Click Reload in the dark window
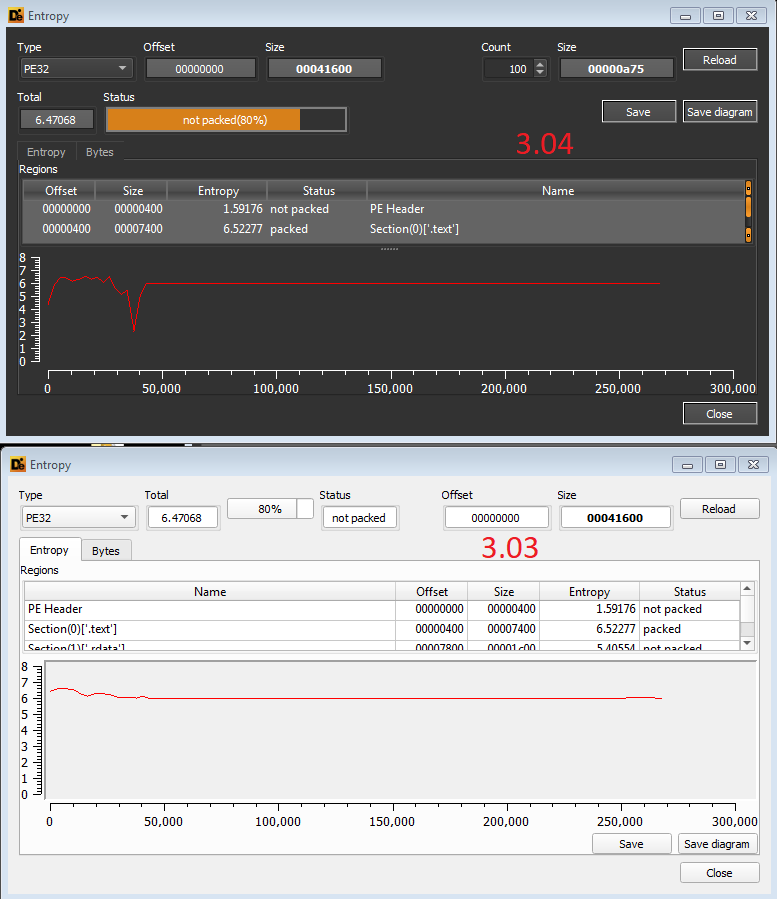The height and width of the screenshot is (899, 777). point(720,60)
